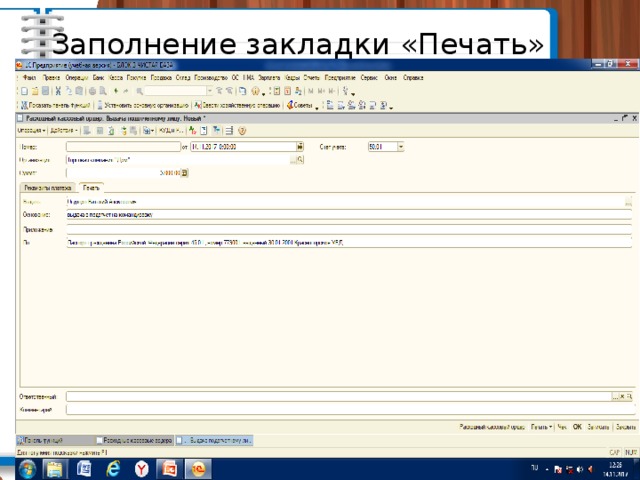Click the orange help icon in document toolbar
640x480 pixels.
[242, 131]
